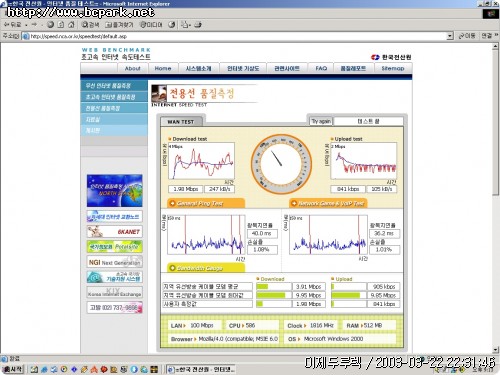Open the Mail toolbar icon
This screenshot has height=375, width=500.
coord(185,25)
